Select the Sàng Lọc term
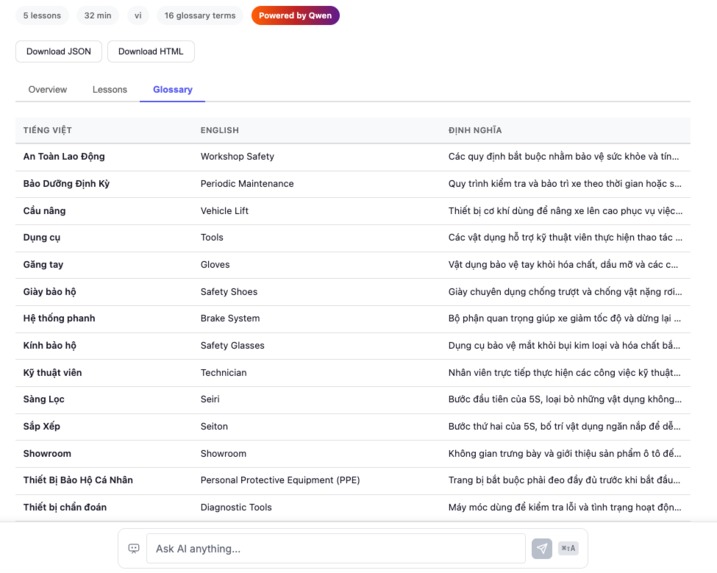The height and width of the screenshot is (573, 717). (43, 399)
